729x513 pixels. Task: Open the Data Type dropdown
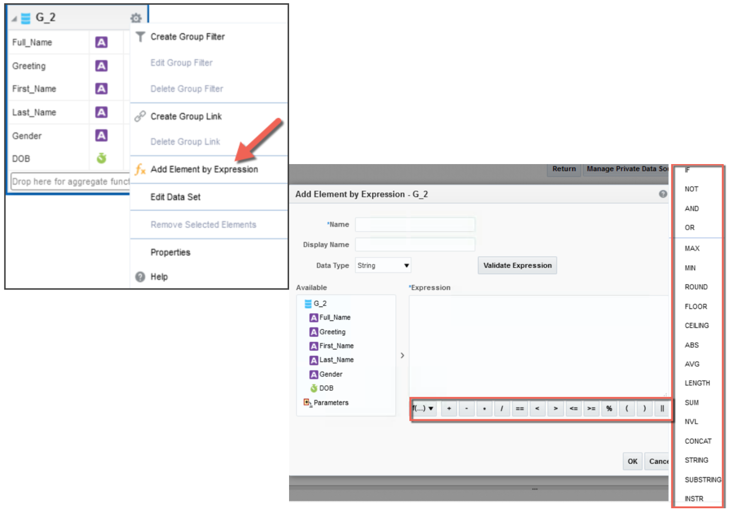click(x=383, y=266)
